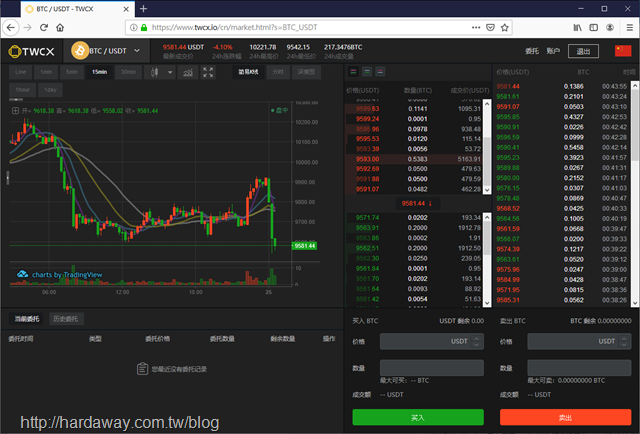Open the Firefox hamburger menu
The height and width of the screenshot is (434, 640).
[629, 27]
